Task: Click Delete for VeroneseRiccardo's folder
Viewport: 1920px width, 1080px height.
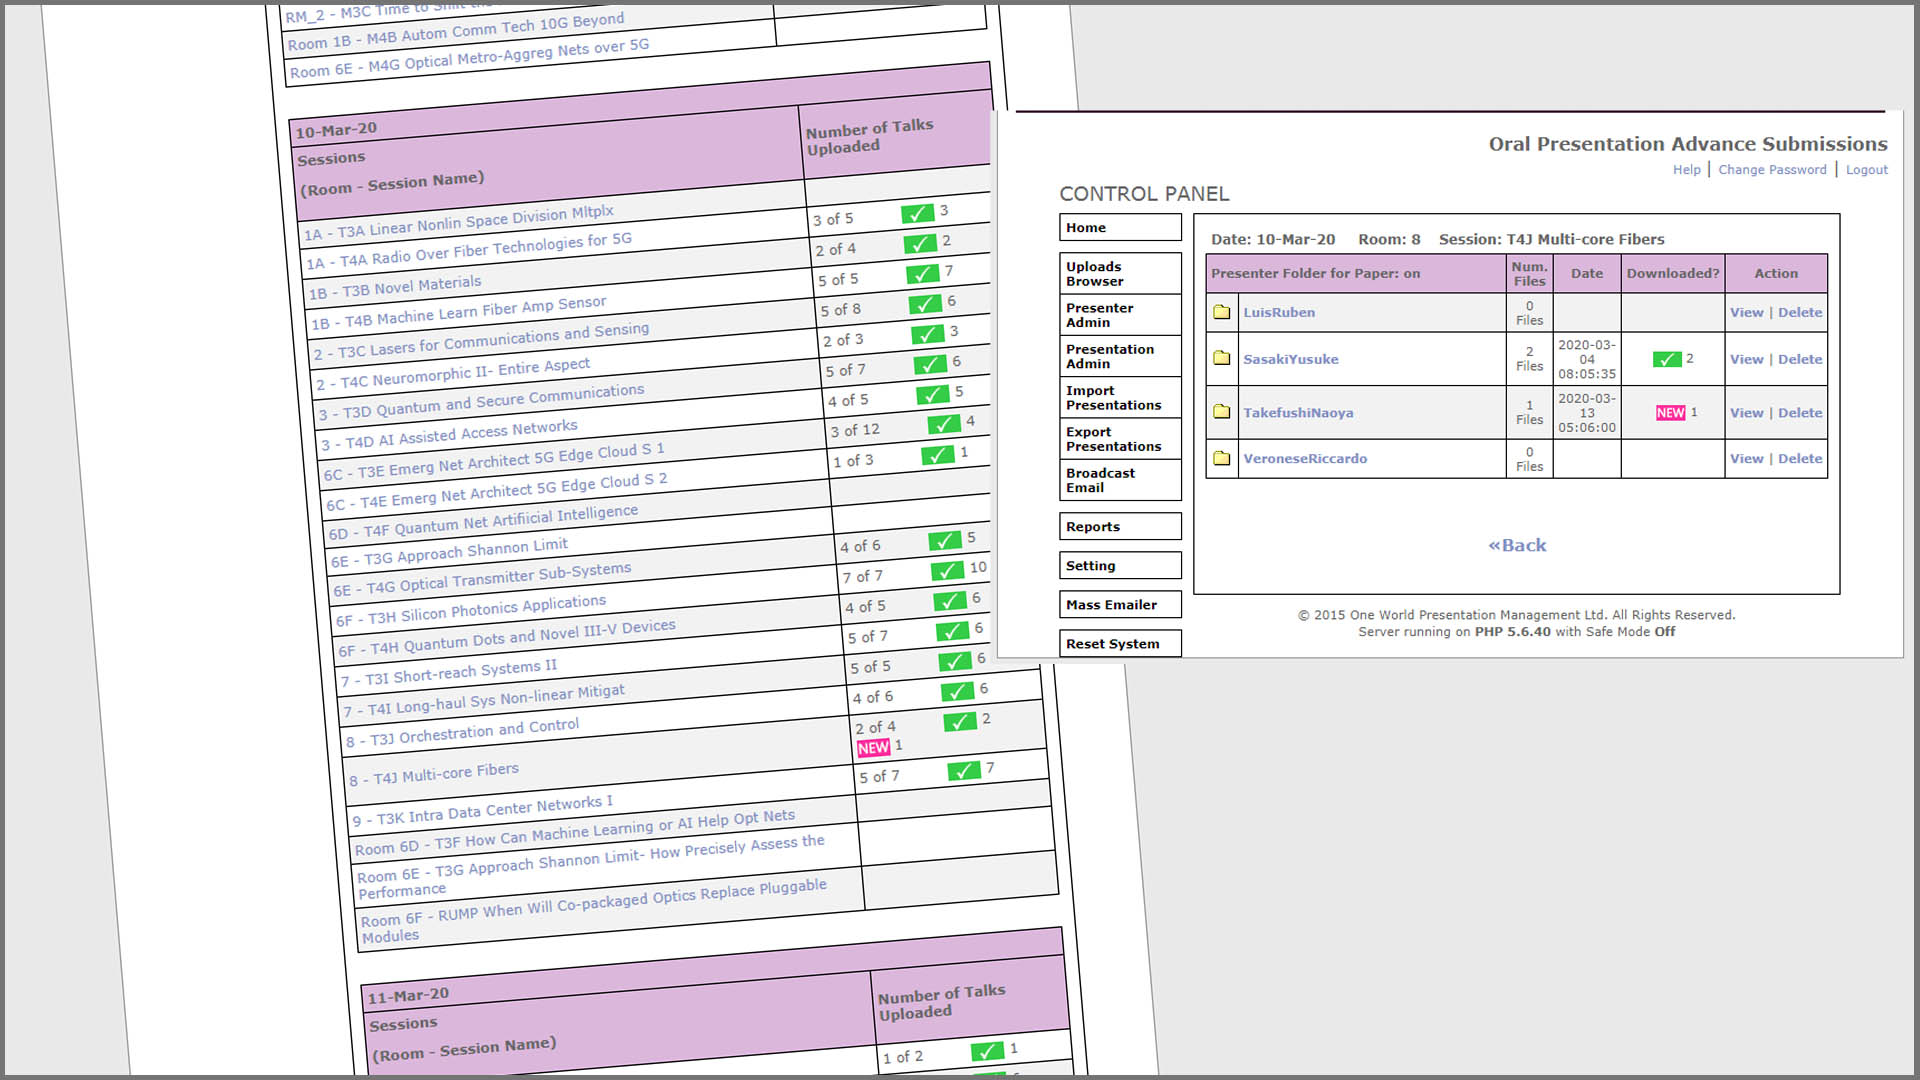Action: 1799,458
